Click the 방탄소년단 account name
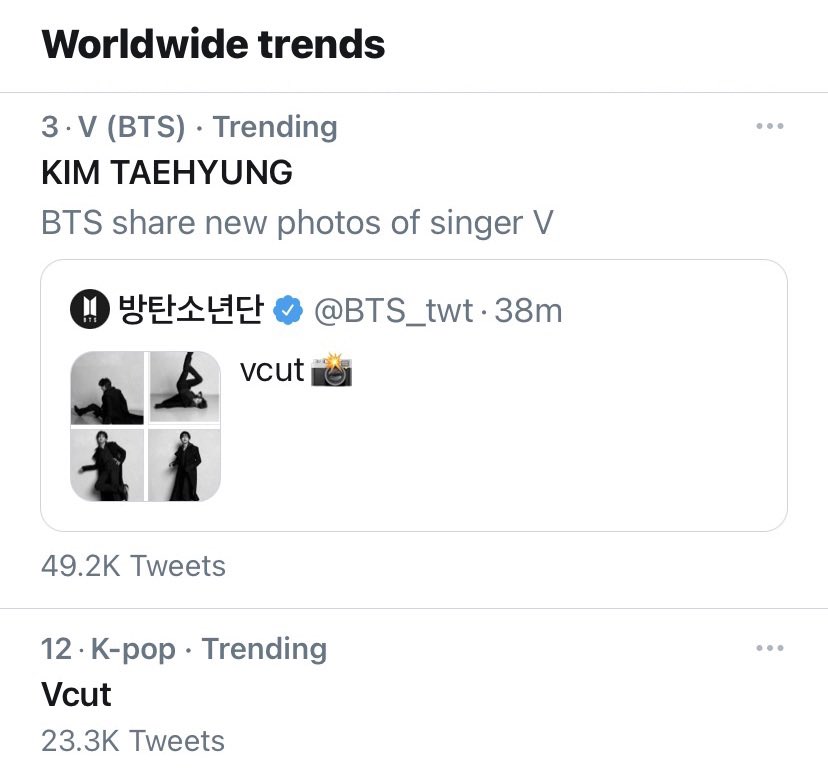 [190, 311]
